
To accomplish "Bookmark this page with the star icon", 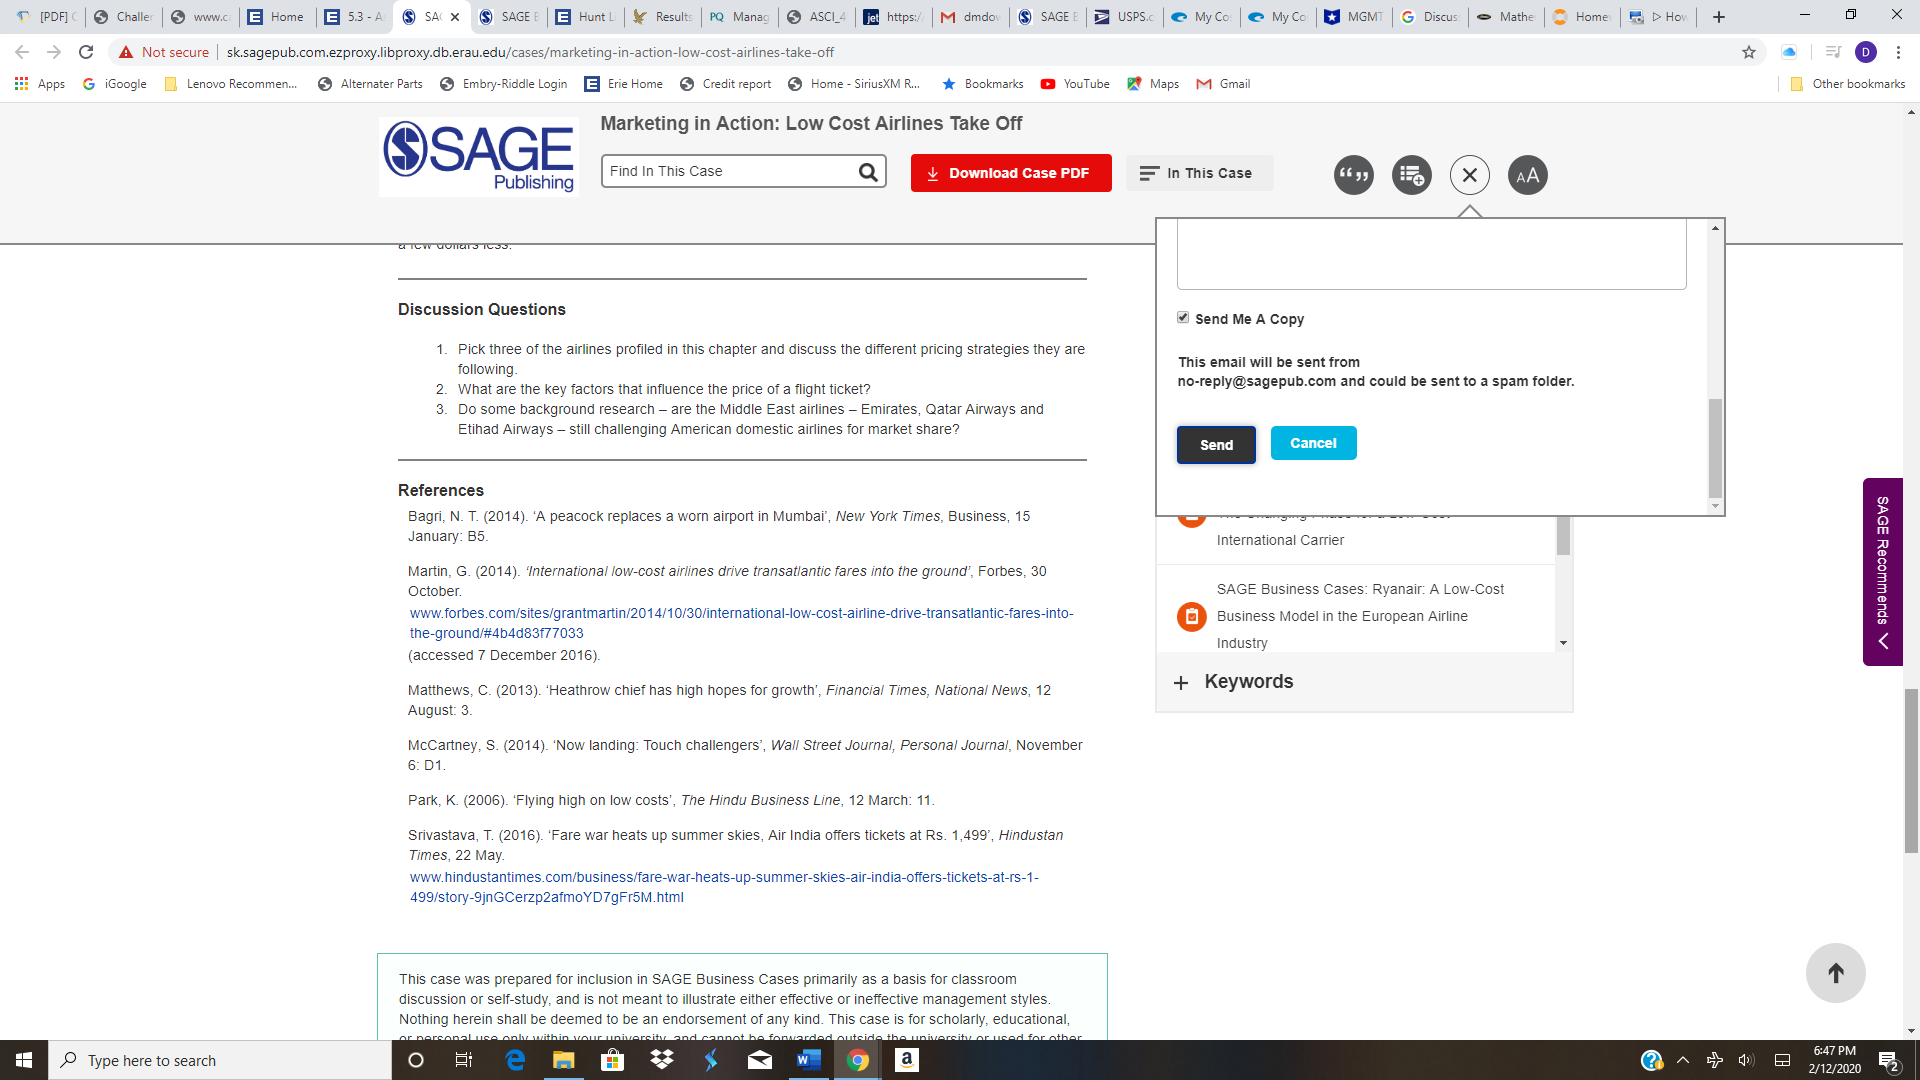I will point(1748,52).
